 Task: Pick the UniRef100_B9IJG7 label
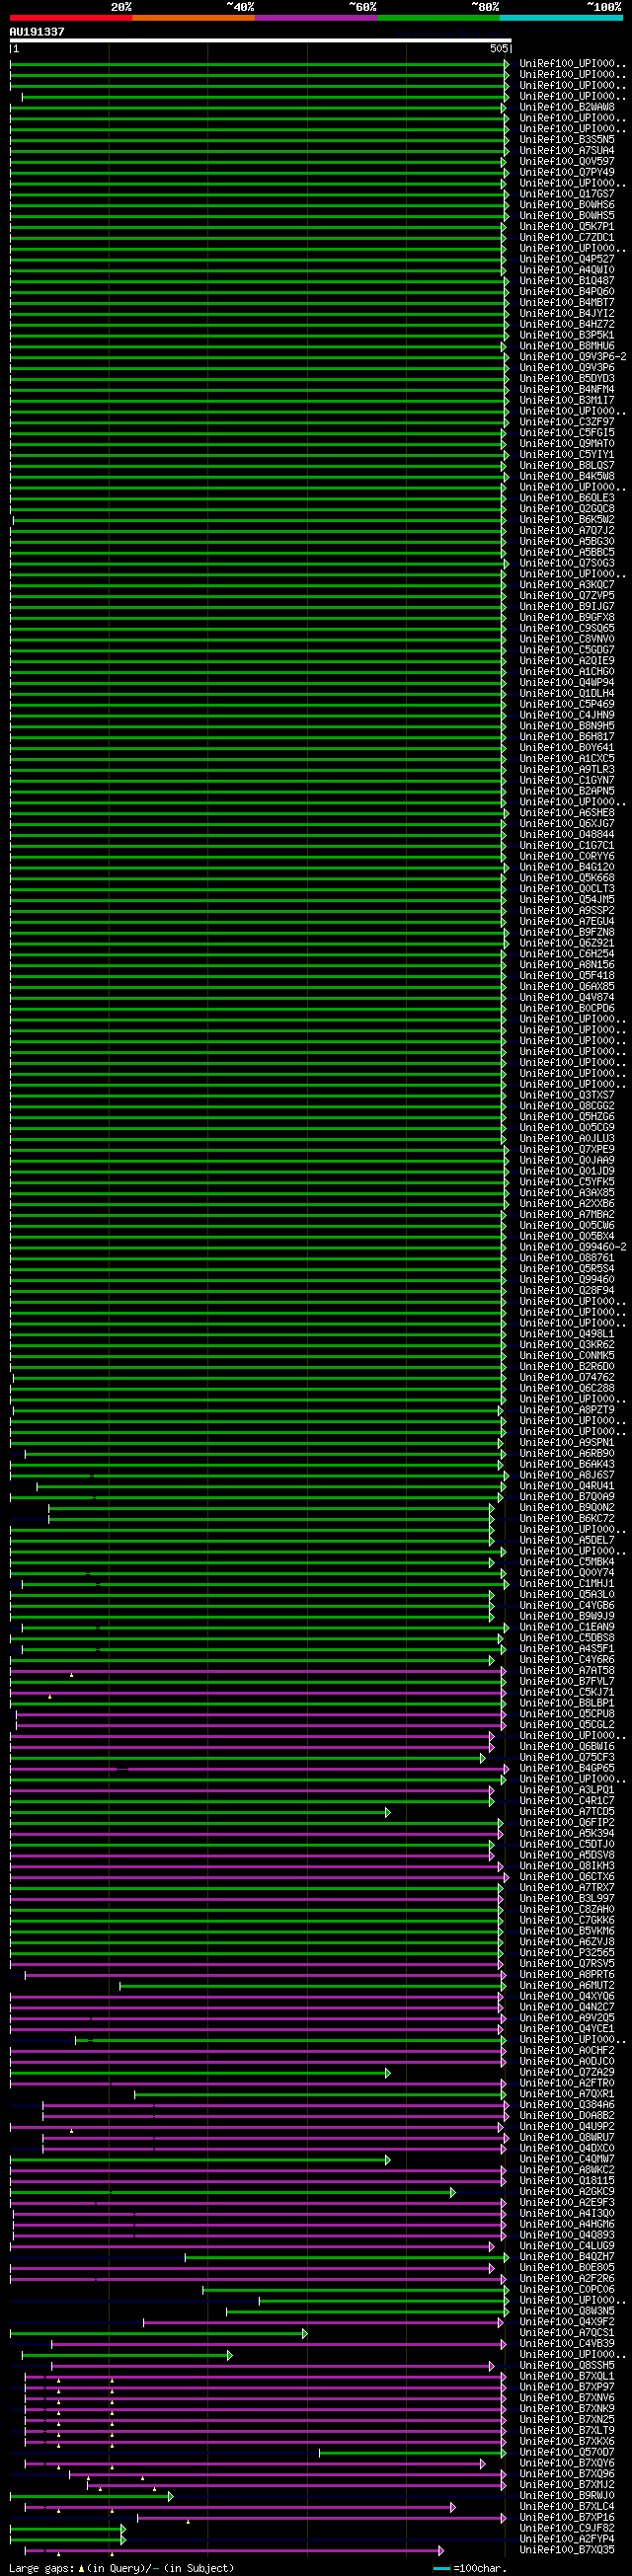[x=567, y=607]
